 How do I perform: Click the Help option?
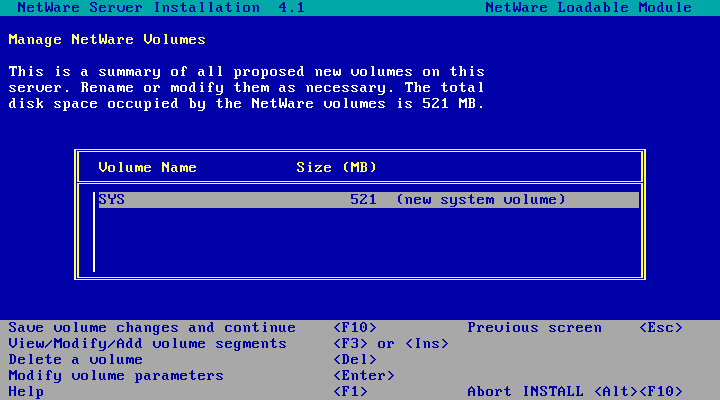coord(26,392)
